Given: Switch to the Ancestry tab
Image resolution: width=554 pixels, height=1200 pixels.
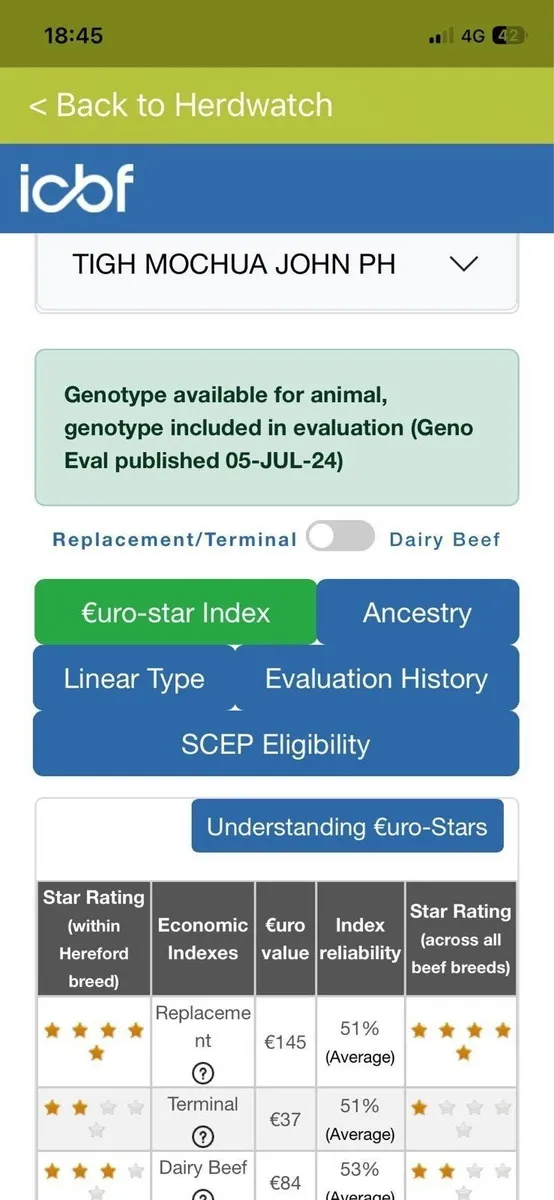Looking at the screenshot, I should (x=417, y=612).
